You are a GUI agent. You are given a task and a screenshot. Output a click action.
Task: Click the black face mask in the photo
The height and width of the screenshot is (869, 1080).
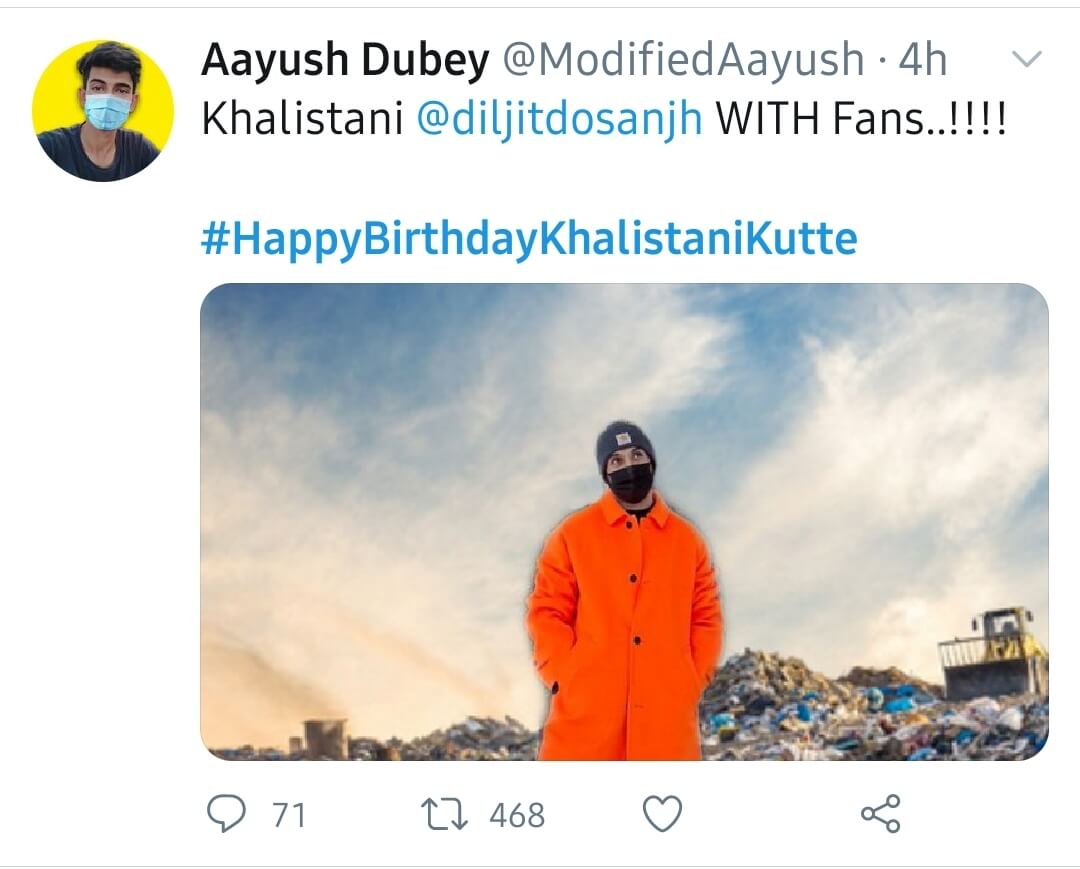point(630,482)
